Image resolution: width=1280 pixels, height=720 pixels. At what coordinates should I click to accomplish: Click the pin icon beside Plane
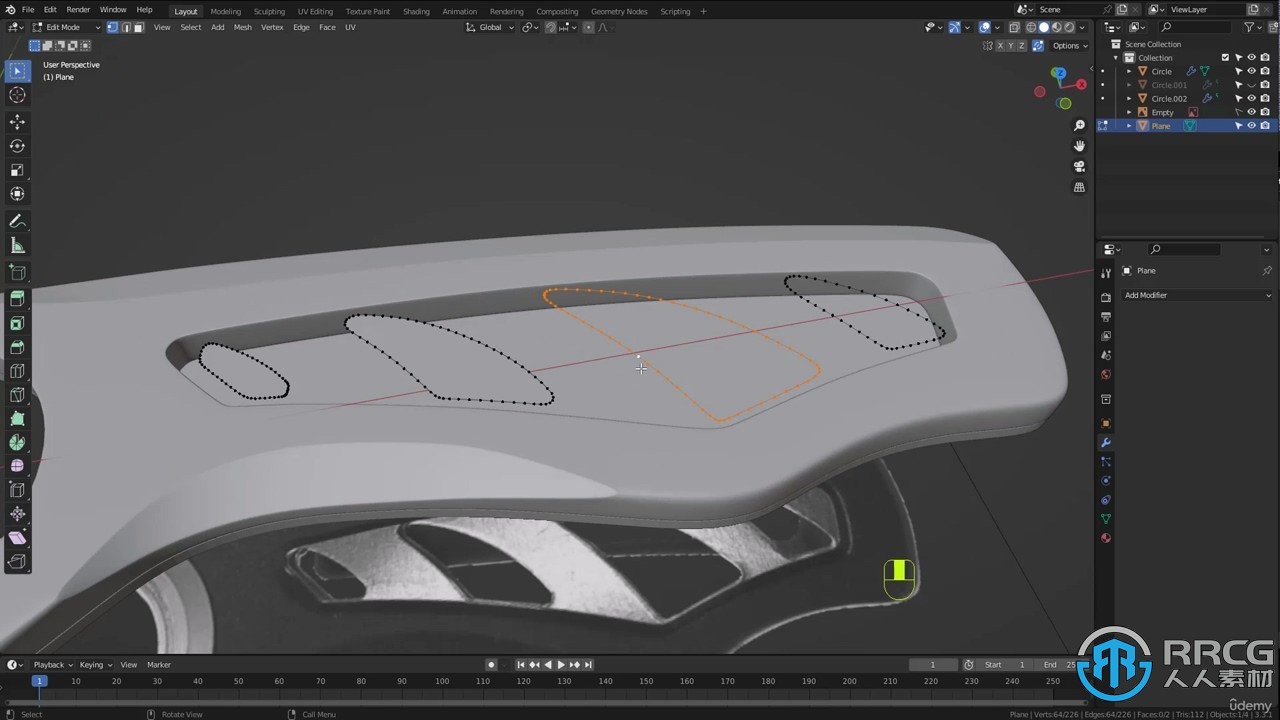tap(1266, 271)
